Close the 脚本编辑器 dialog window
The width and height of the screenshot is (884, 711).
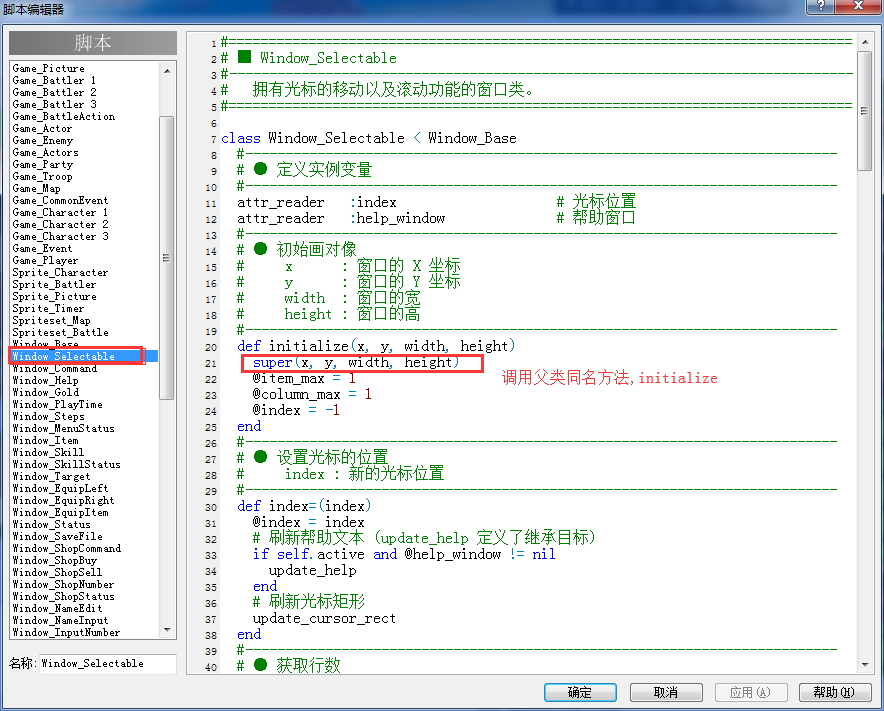858,6
